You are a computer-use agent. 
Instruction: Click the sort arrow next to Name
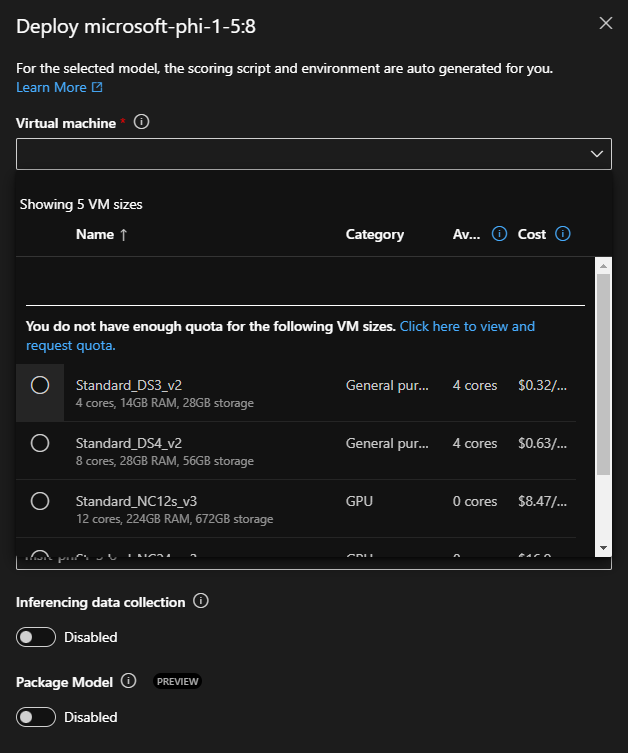click(123, 235)
